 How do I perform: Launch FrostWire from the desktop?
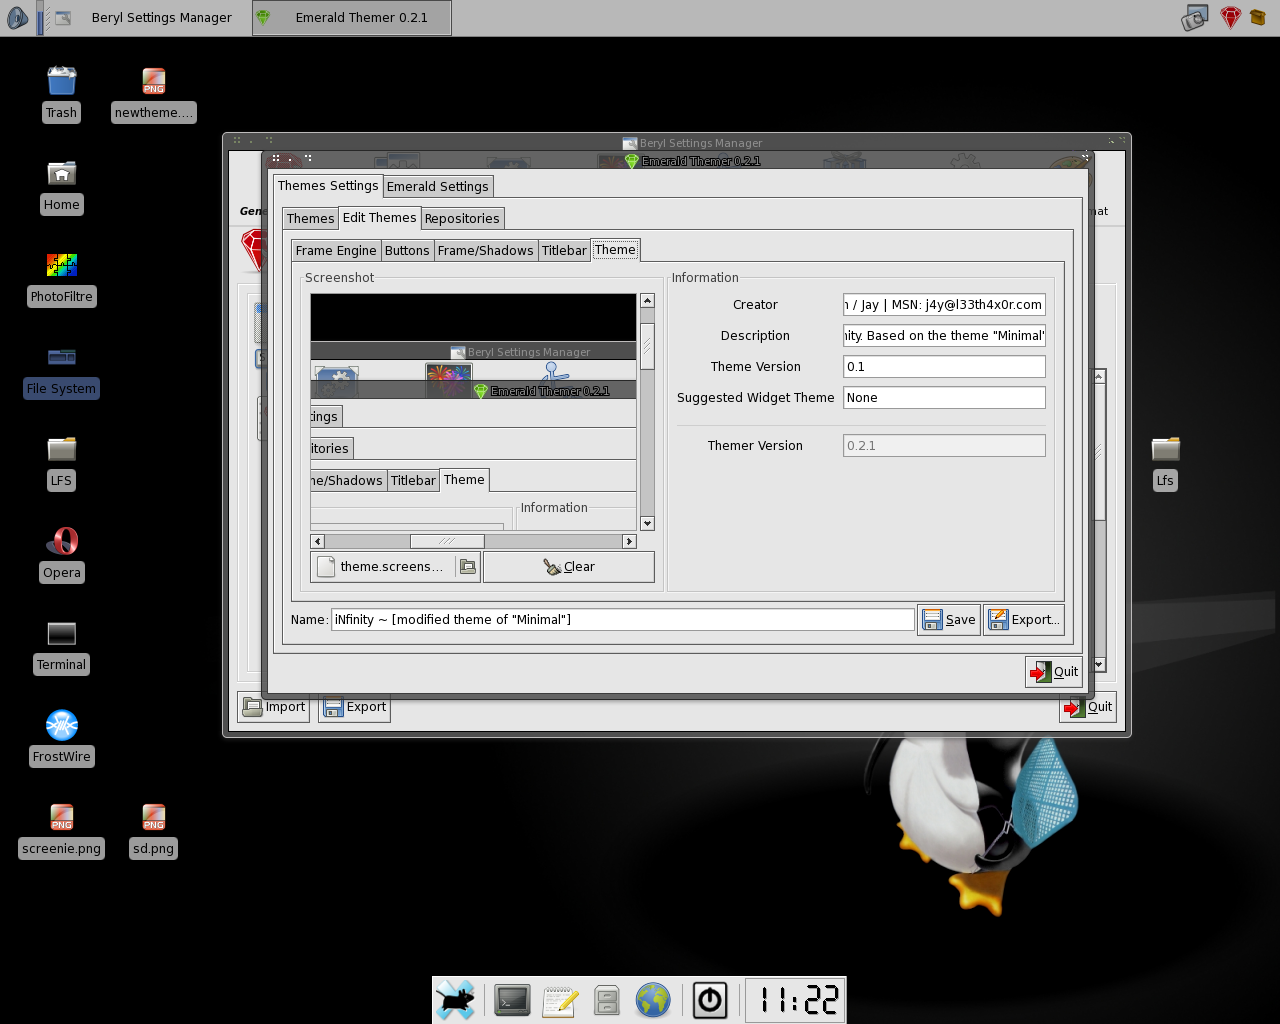(x=61, y=737)
